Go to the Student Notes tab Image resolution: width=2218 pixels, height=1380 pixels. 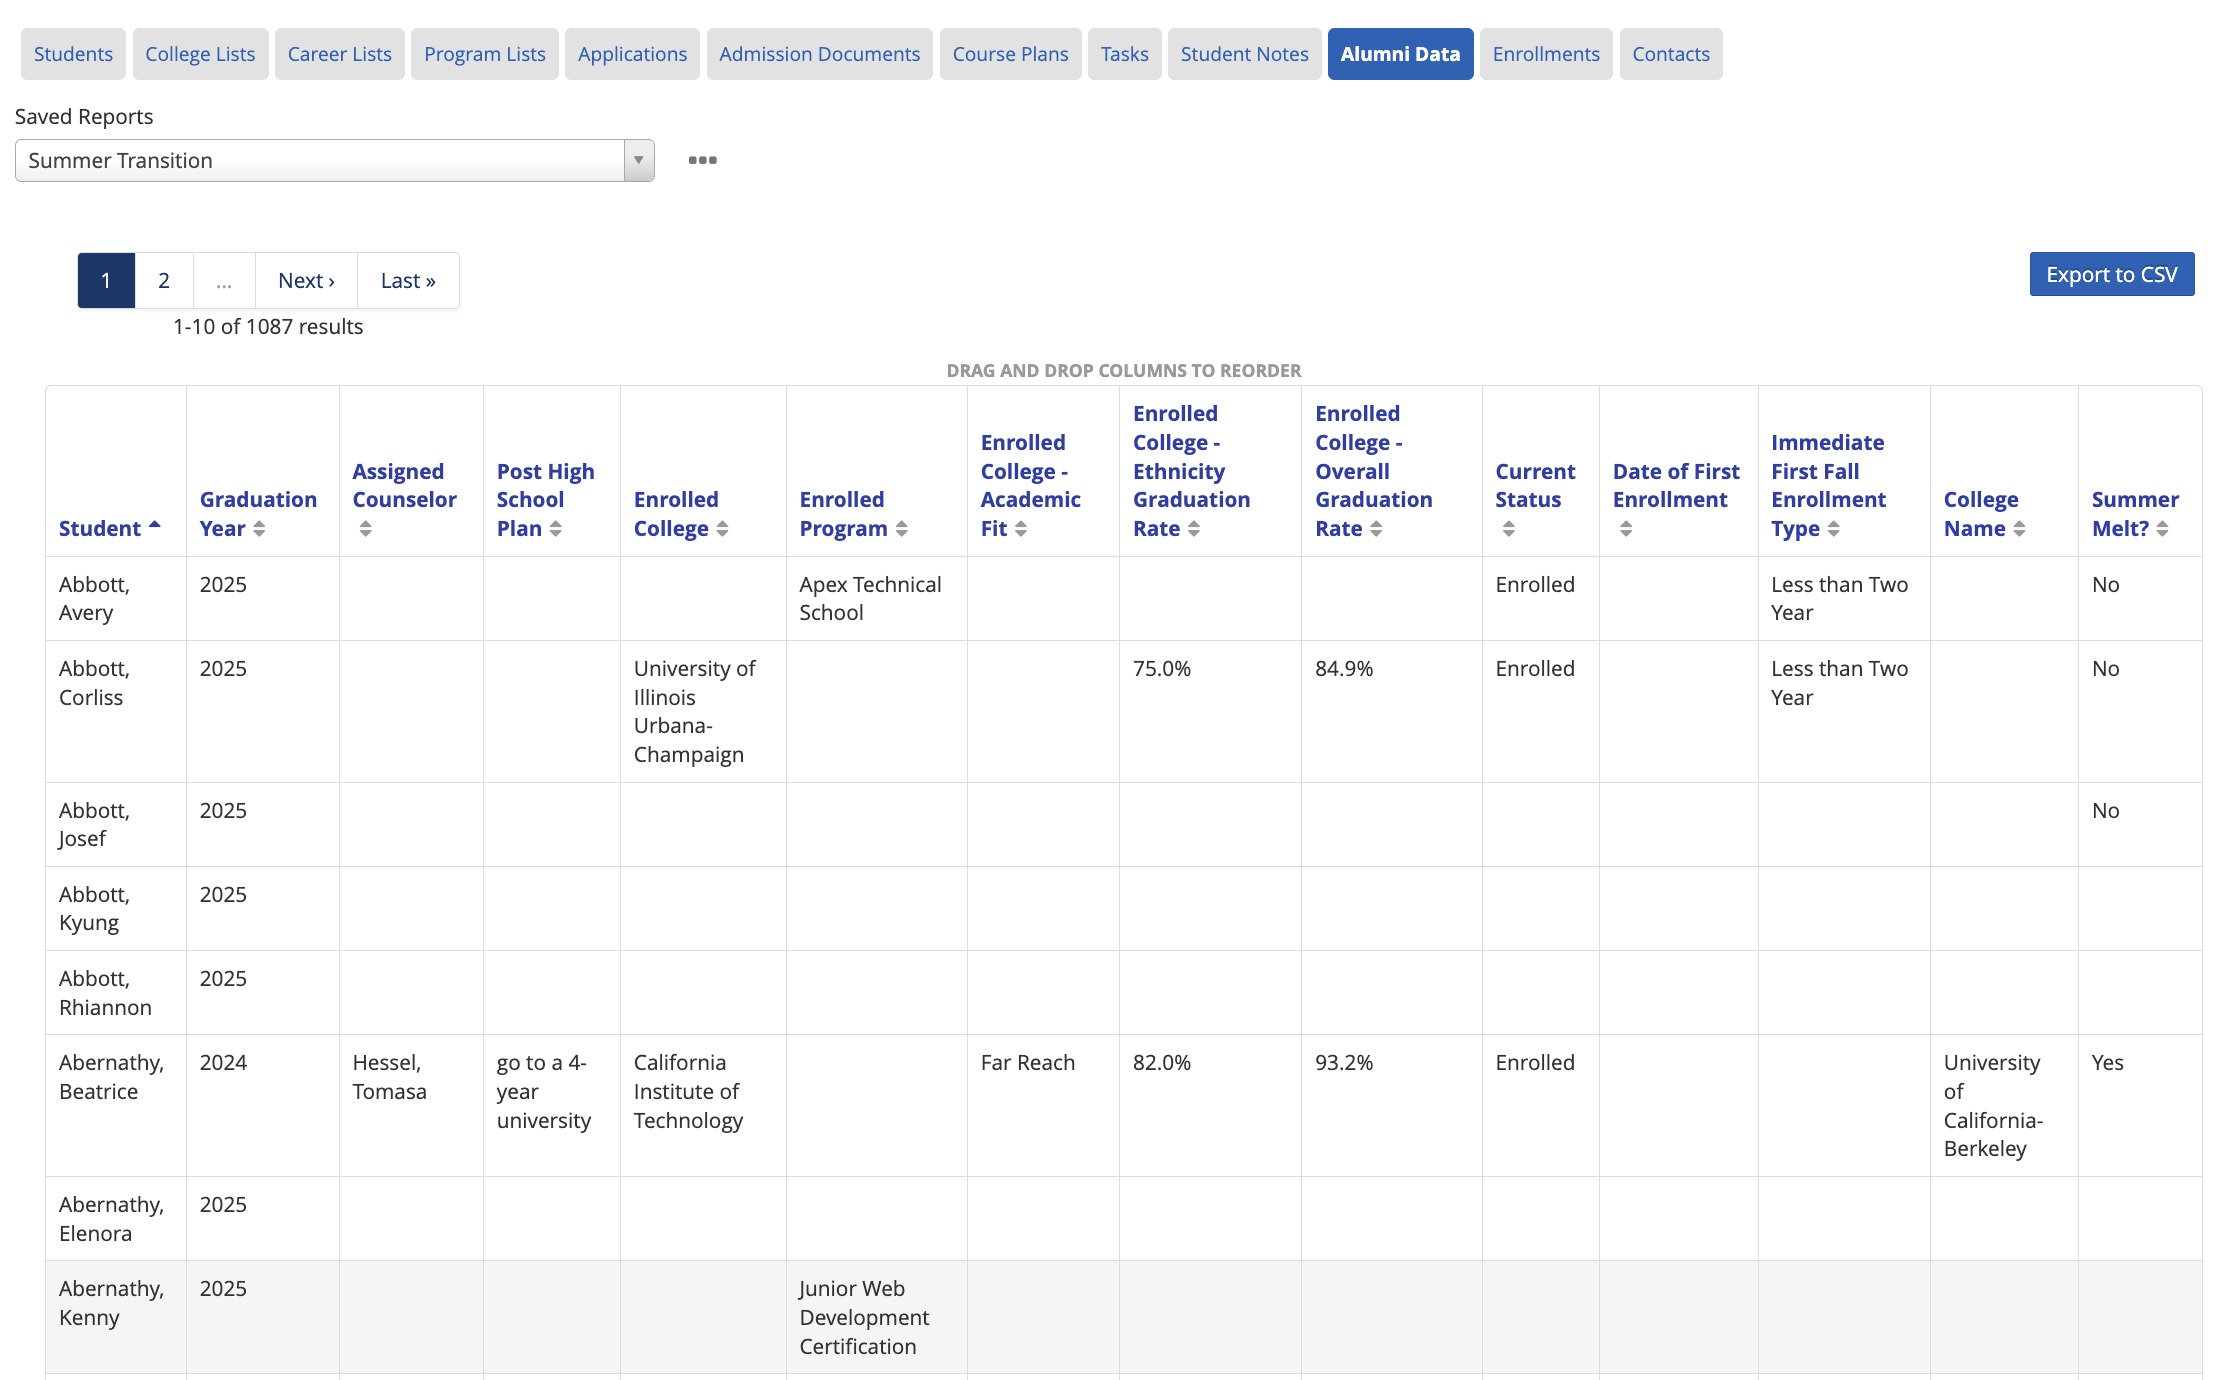coord(1244,54)
